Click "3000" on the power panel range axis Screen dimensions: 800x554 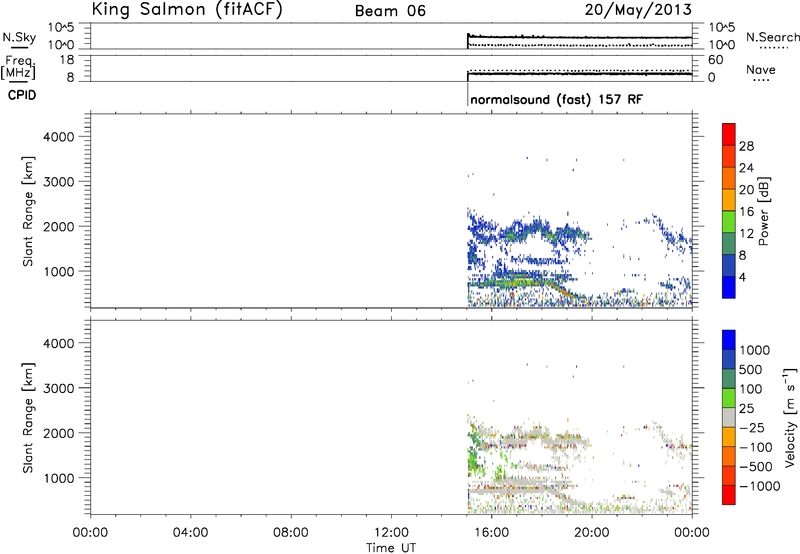[59, 182]
